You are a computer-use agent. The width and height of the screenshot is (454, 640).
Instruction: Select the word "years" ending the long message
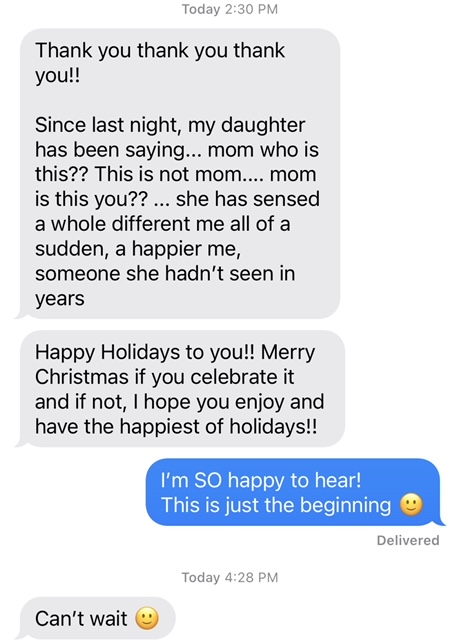pos(60,299)
